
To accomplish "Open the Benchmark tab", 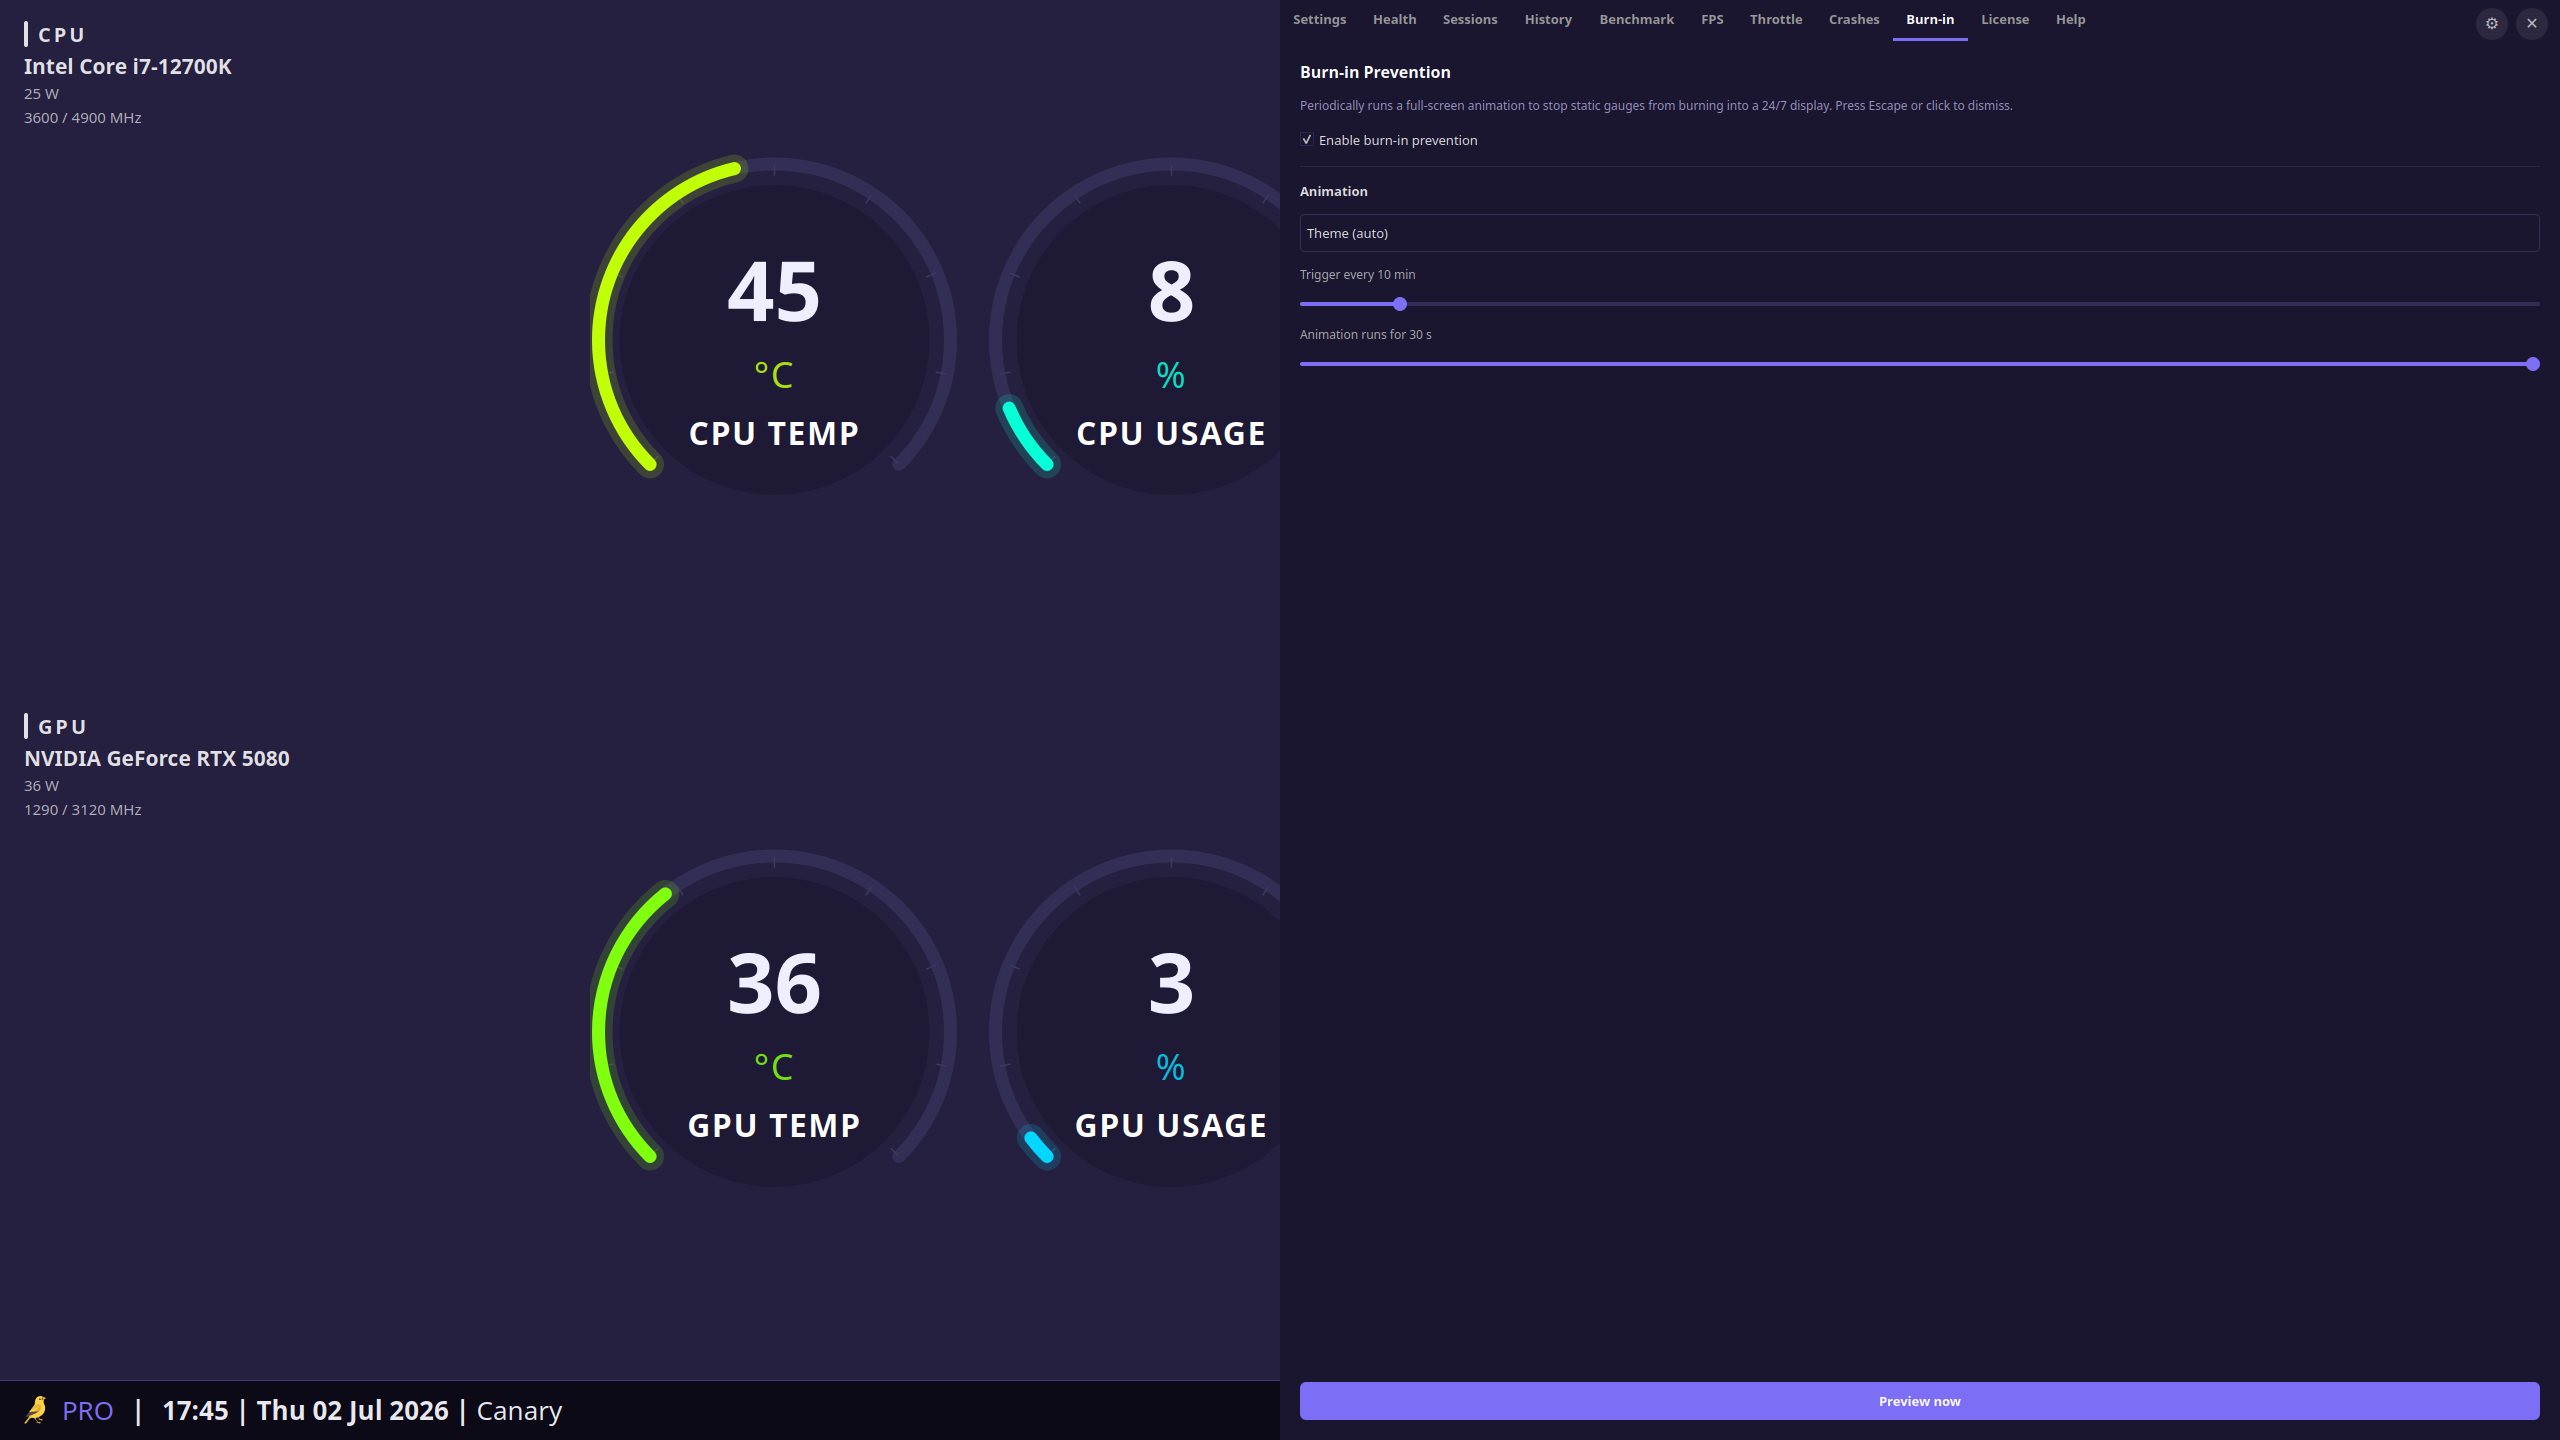I will pos(1636,20).
